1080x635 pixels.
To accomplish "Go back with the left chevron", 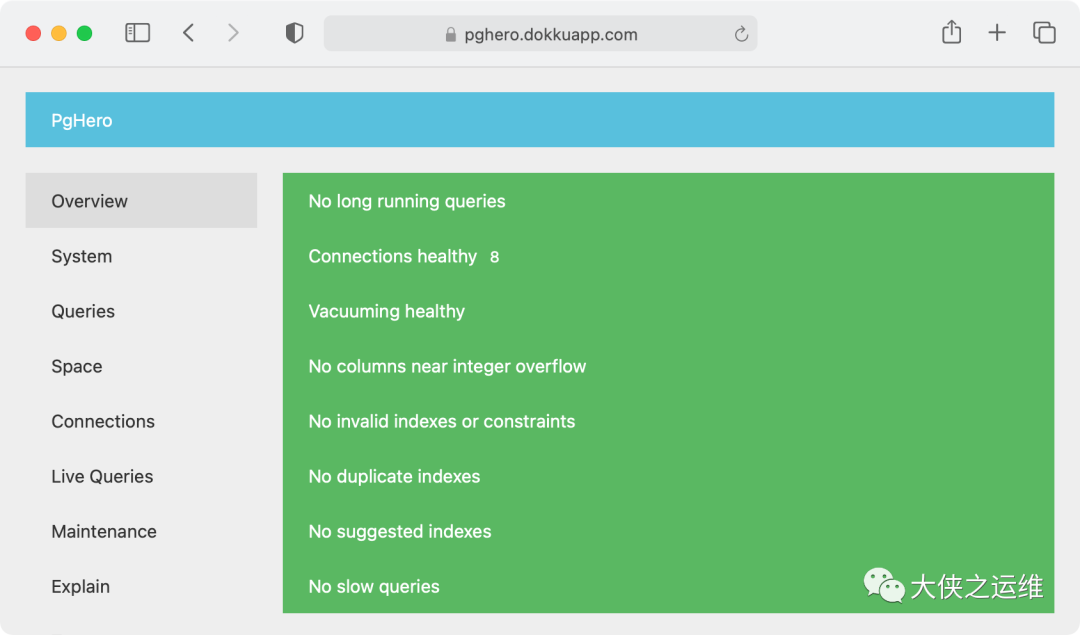I will (188, 32).
